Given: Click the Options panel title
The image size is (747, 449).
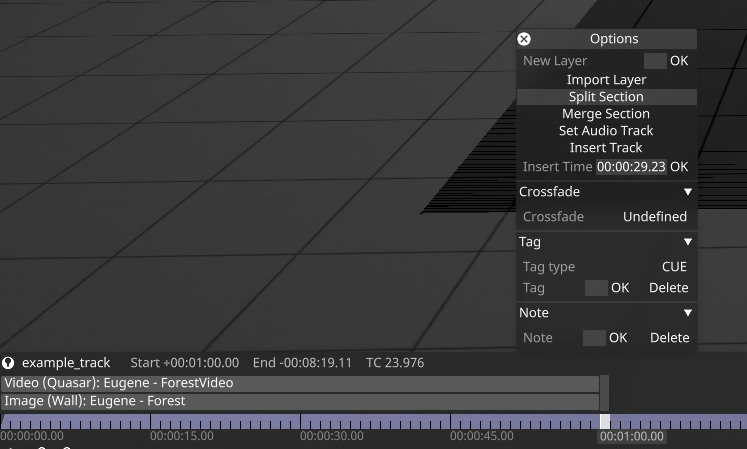Looking at the screenshot, I should pyautogui.click(x=614, y=39).
